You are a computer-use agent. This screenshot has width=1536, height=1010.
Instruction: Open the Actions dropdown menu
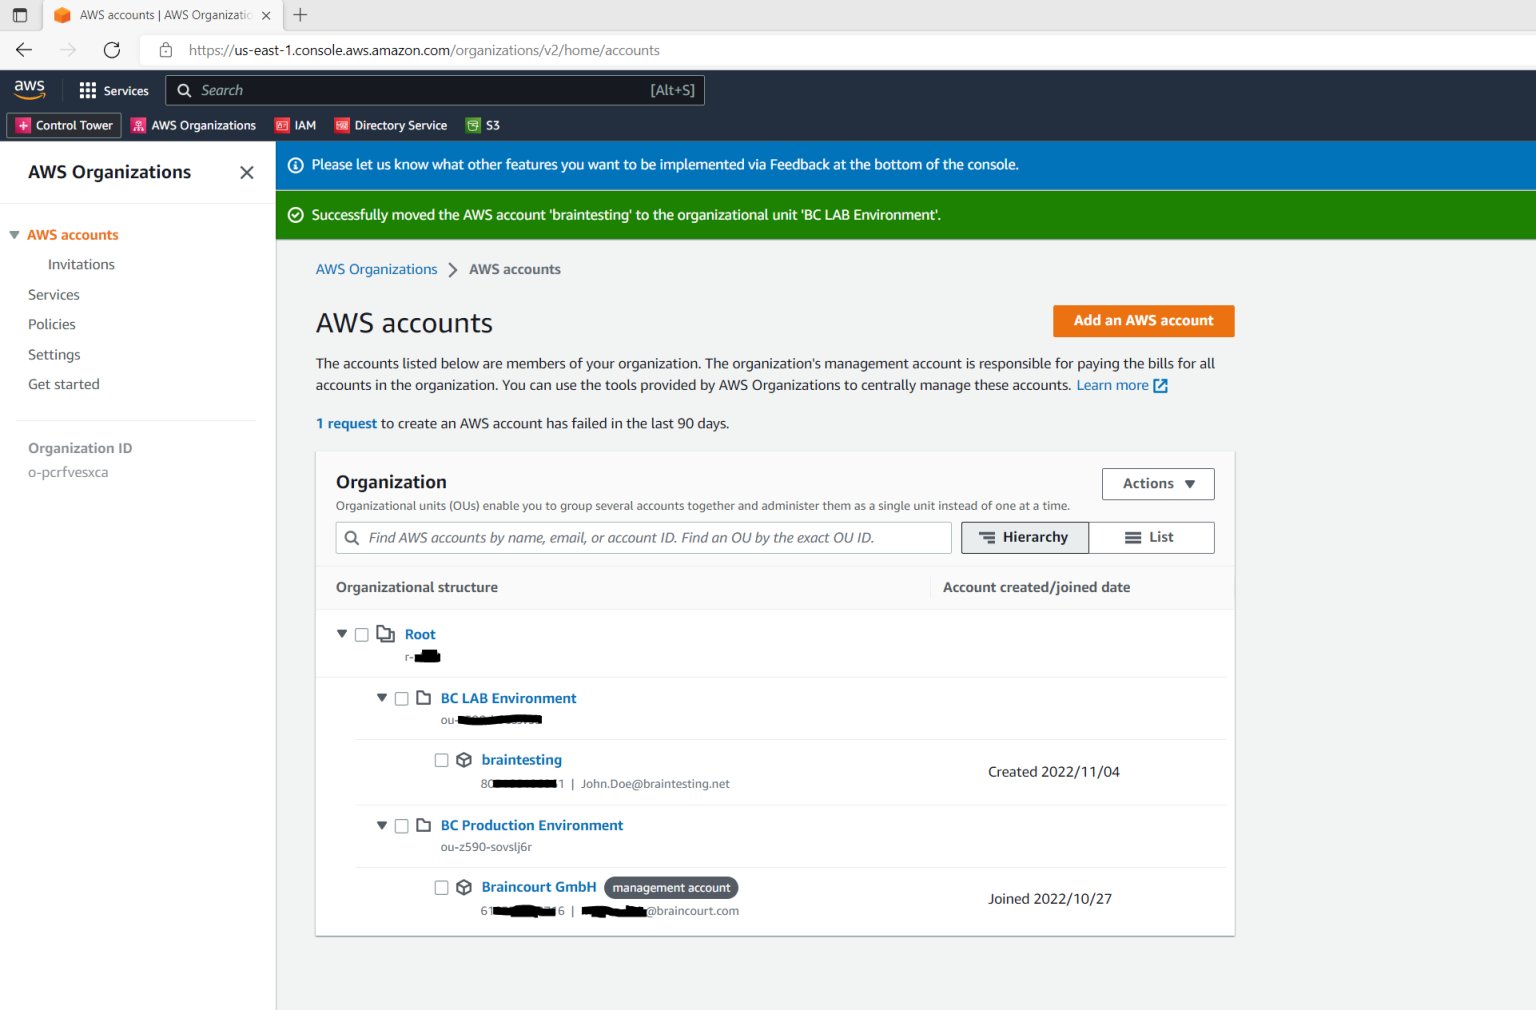point(1157,483)
